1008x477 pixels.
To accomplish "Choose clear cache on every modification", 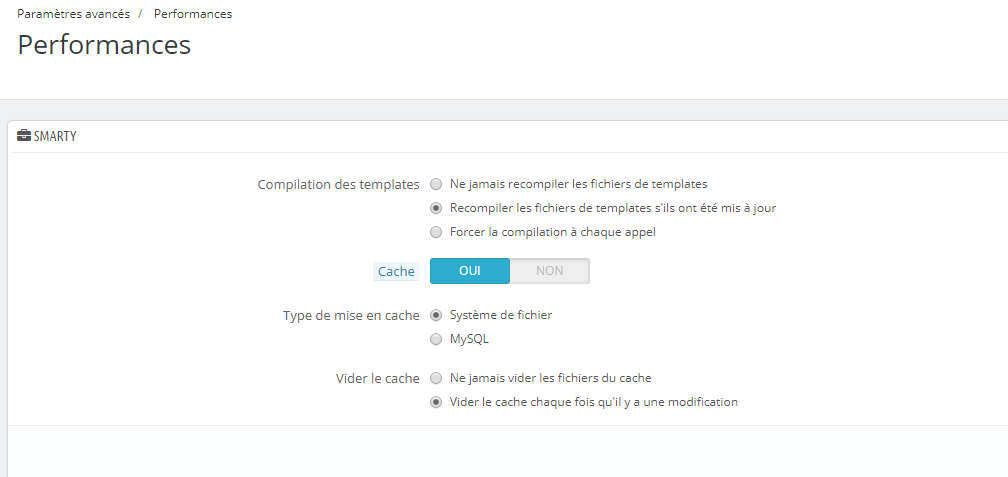I will tap(436, 402).
